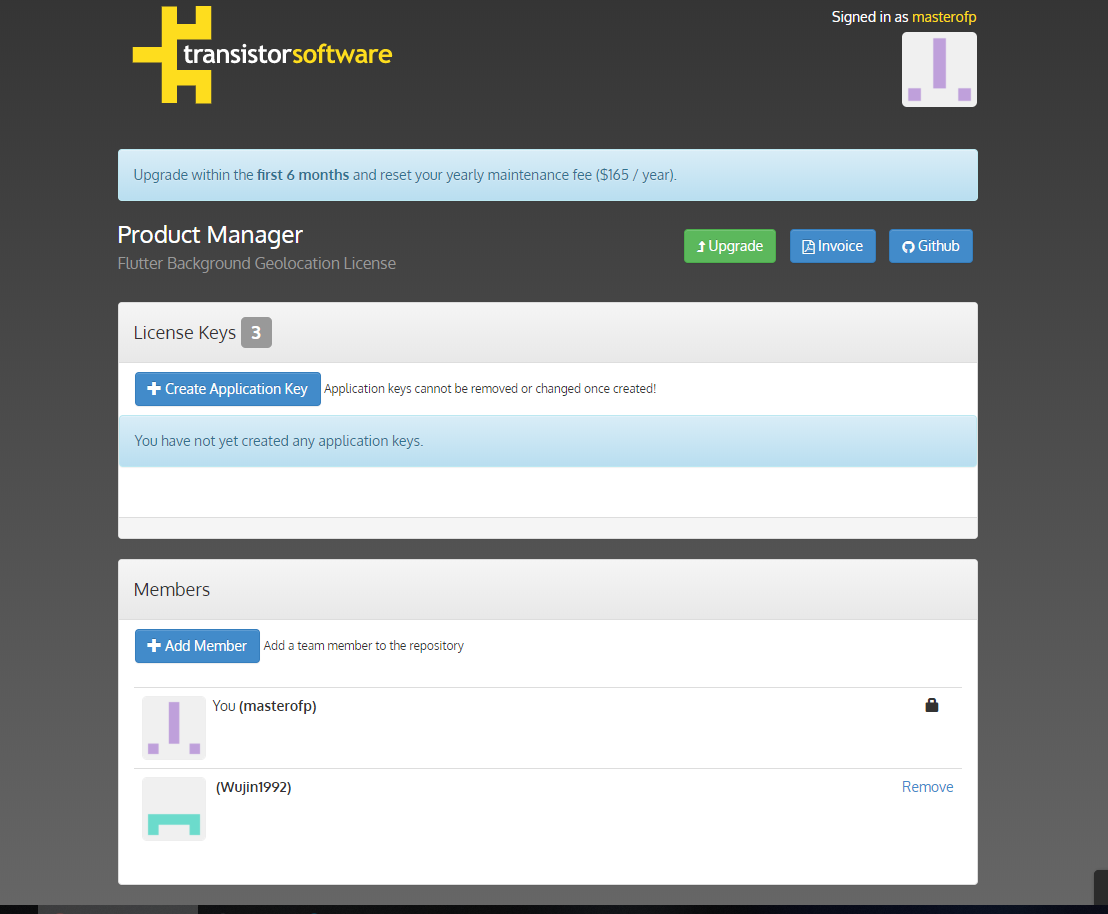Remove member Wujin1992 from the repository

click(x=927, y=786)
